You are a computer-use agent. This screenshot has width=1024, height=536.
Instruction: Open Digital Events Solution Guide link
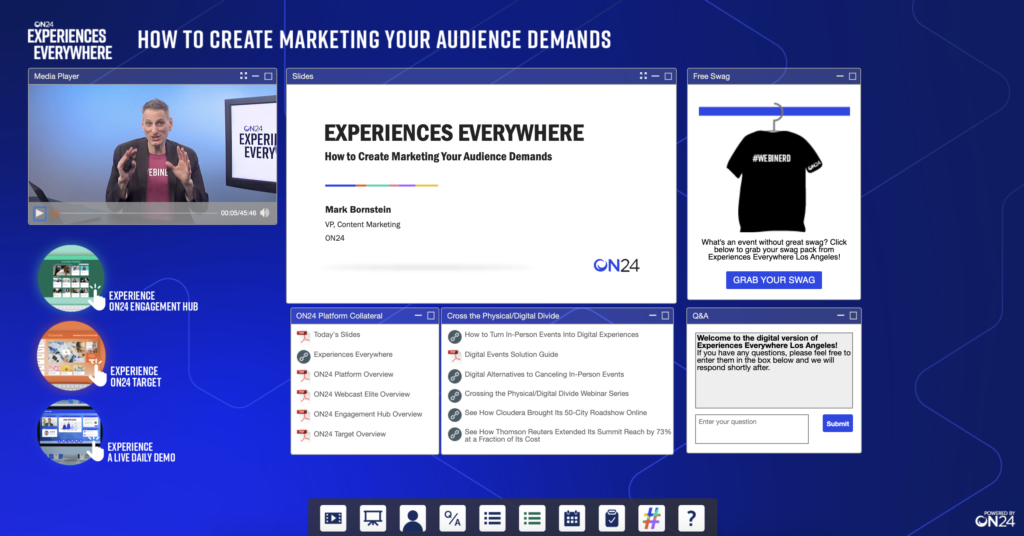click(x=511, y=355)
